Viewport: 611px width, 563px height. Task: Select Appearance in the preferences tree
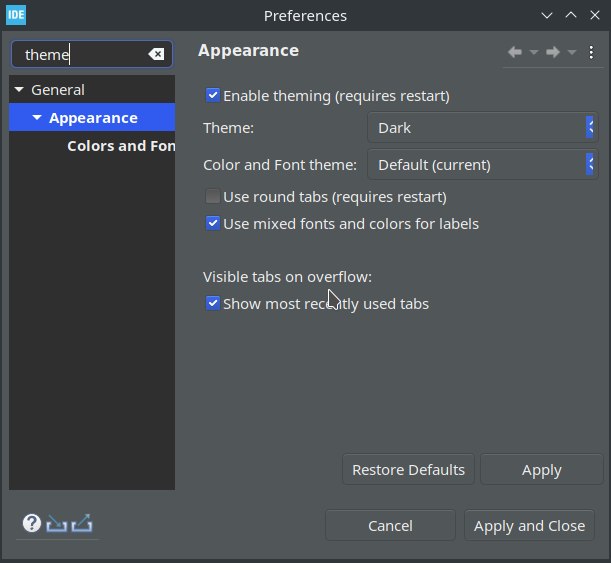pyautogui.click(x=93, y=118)
